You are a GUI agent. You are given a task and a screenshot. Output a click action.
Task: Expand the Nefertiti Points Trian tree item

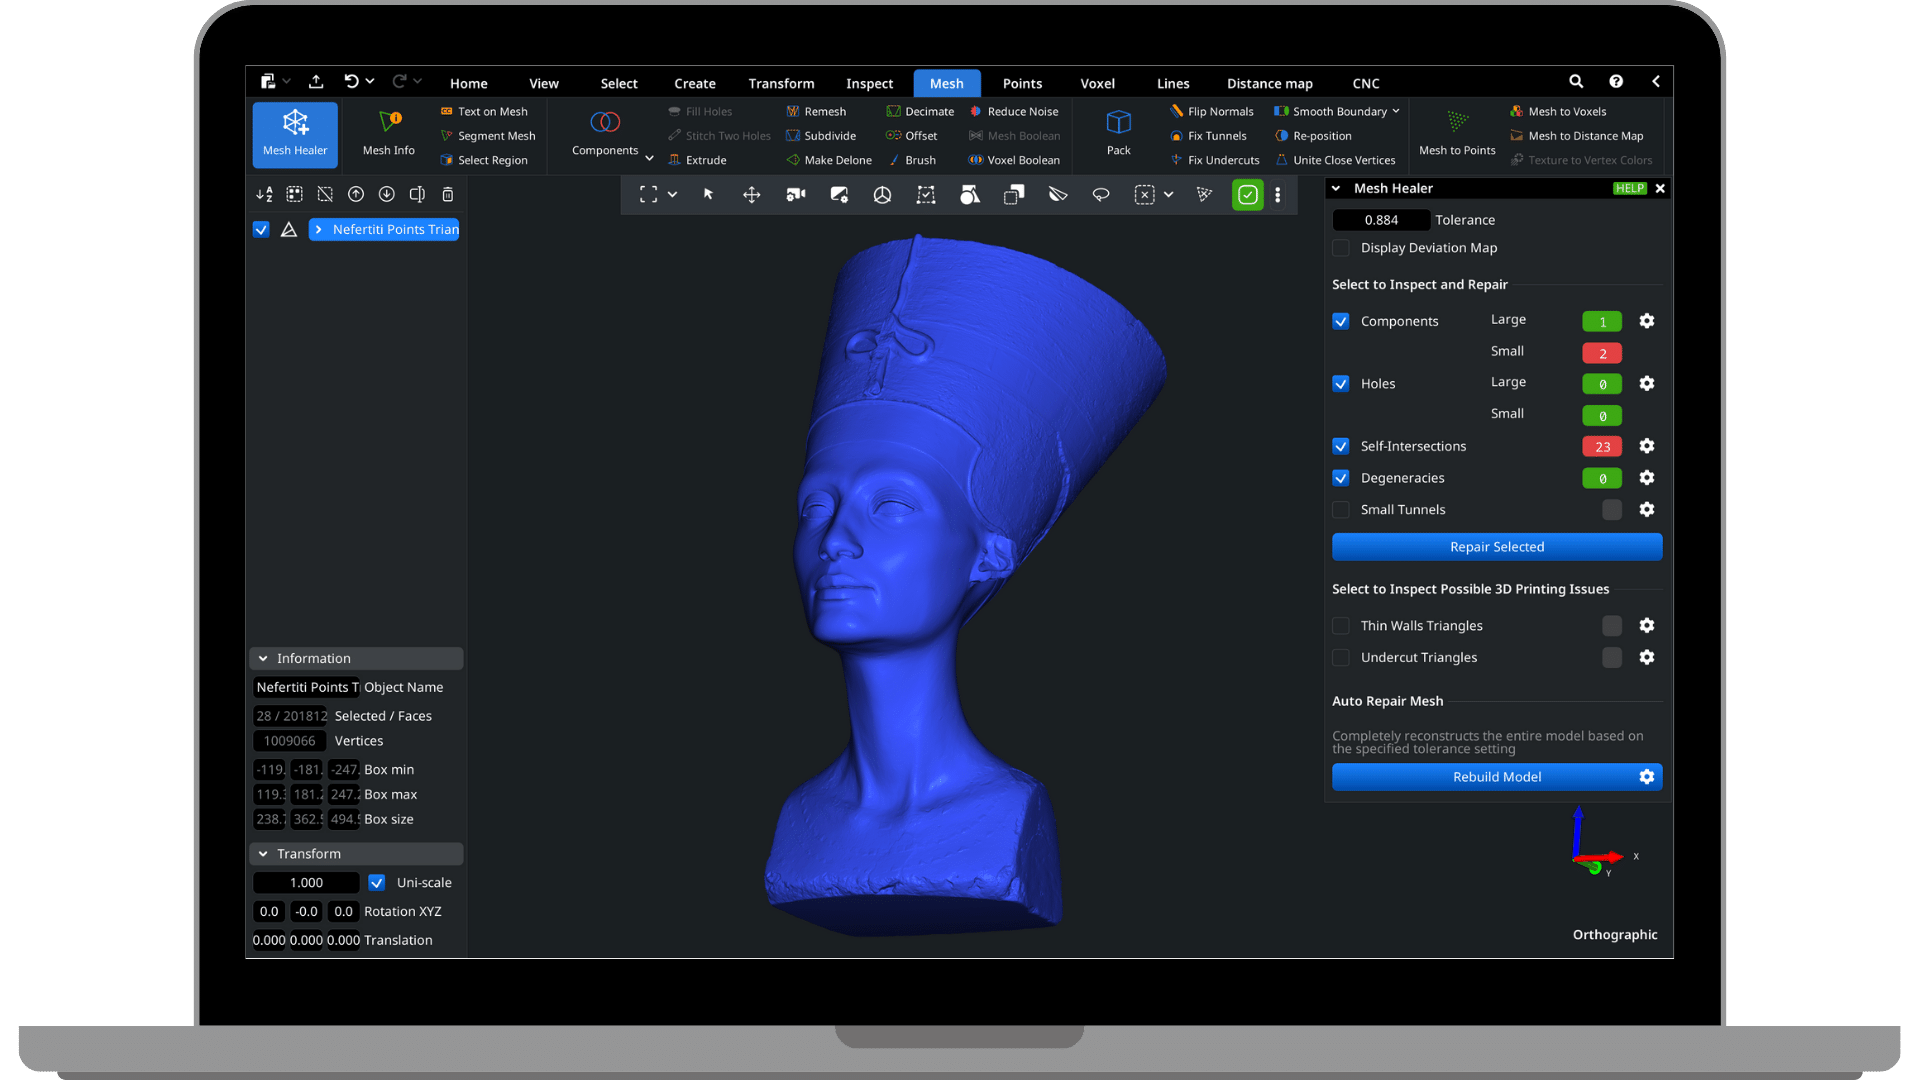coord(319,230)
